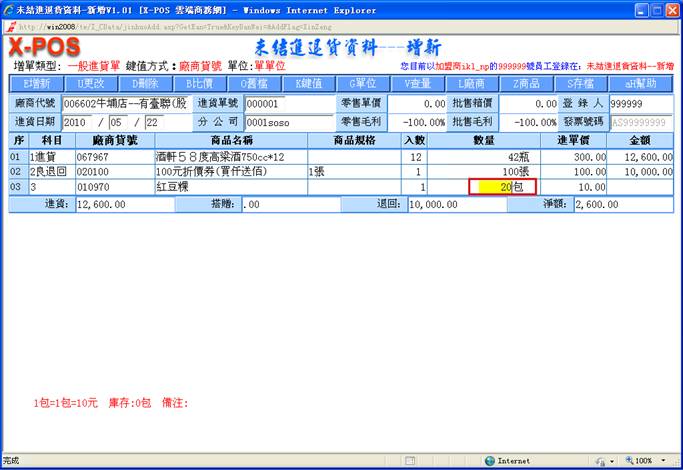Open the V查量 quantity lookup
The height and width of the screenshot is (470, 683).
(417, 83)
